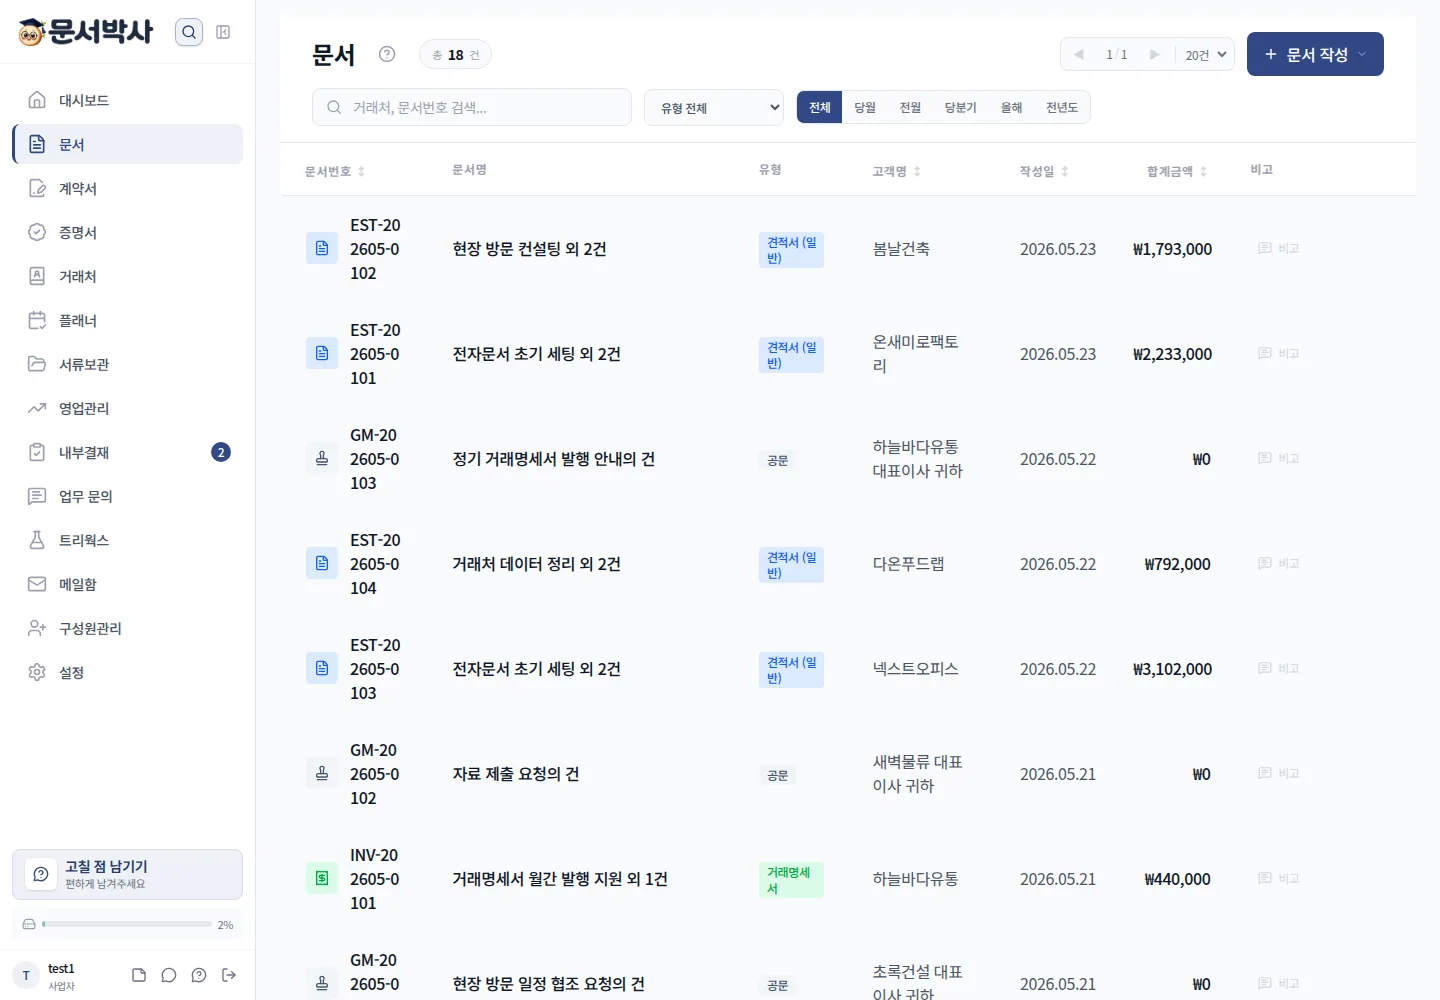
Task: Select the 올해 period filter
Action: click(x=1012, y=107)
